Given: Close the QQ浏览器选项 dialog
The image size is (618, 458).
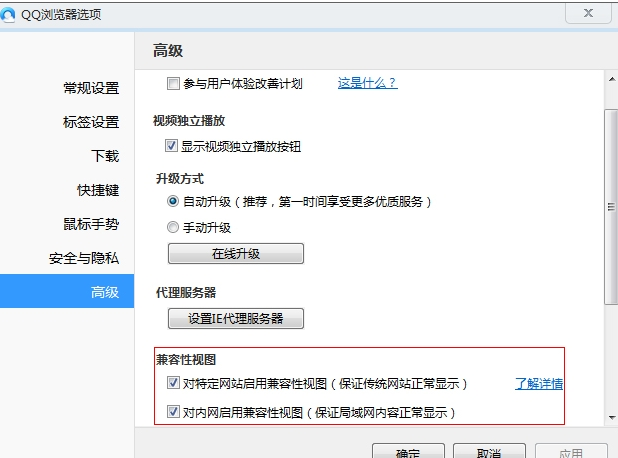Looking at the screenshot, I should (588, 13).
